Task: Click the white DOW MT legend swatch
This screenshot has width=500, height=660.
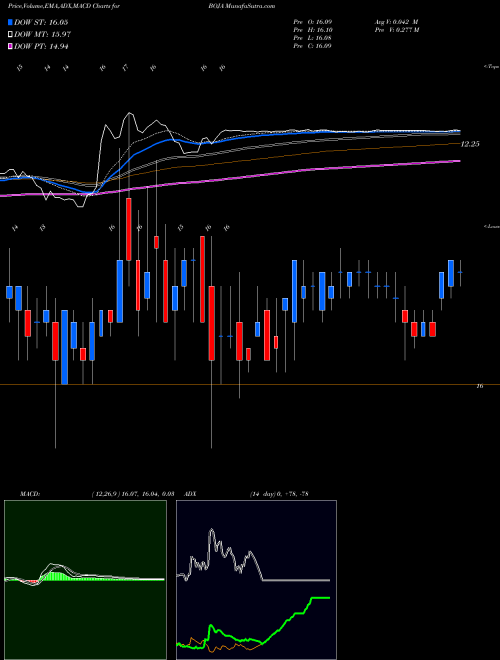Action: [11, 35]
